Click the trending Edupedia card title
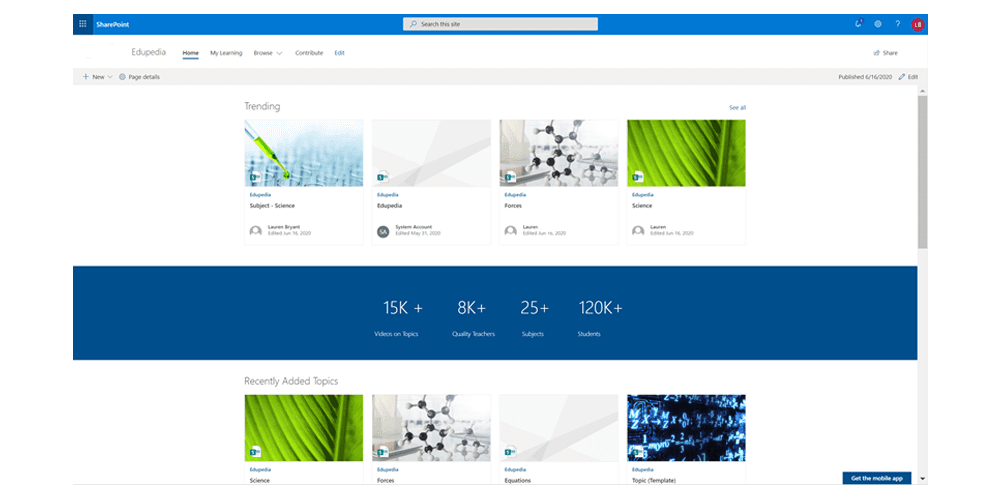This screenshot has width=1000, height=500. [390, 205]
